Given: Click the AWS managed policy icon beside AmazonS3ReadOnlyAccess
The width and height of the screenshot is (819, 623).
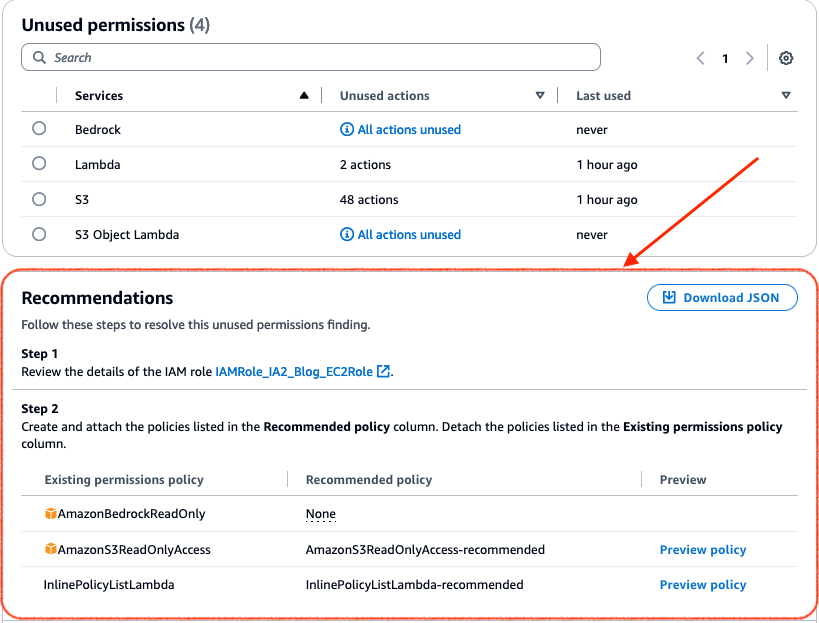Looking at the screenshot, I should 49,549.
